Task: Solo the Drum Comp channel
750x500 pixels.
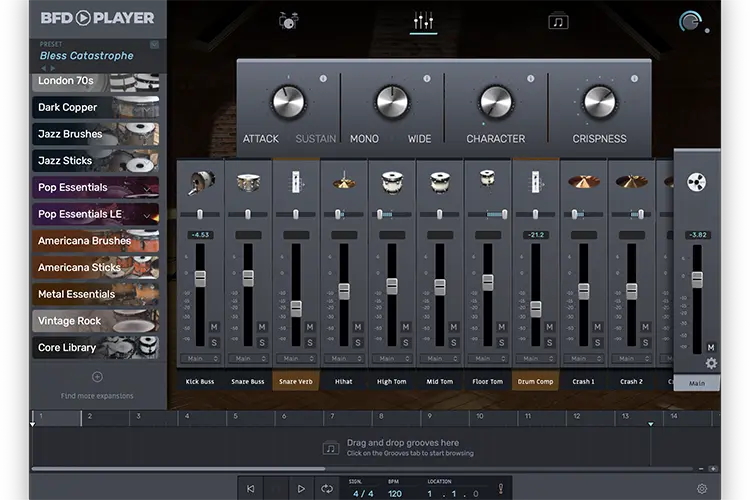Action: point(550,343)
